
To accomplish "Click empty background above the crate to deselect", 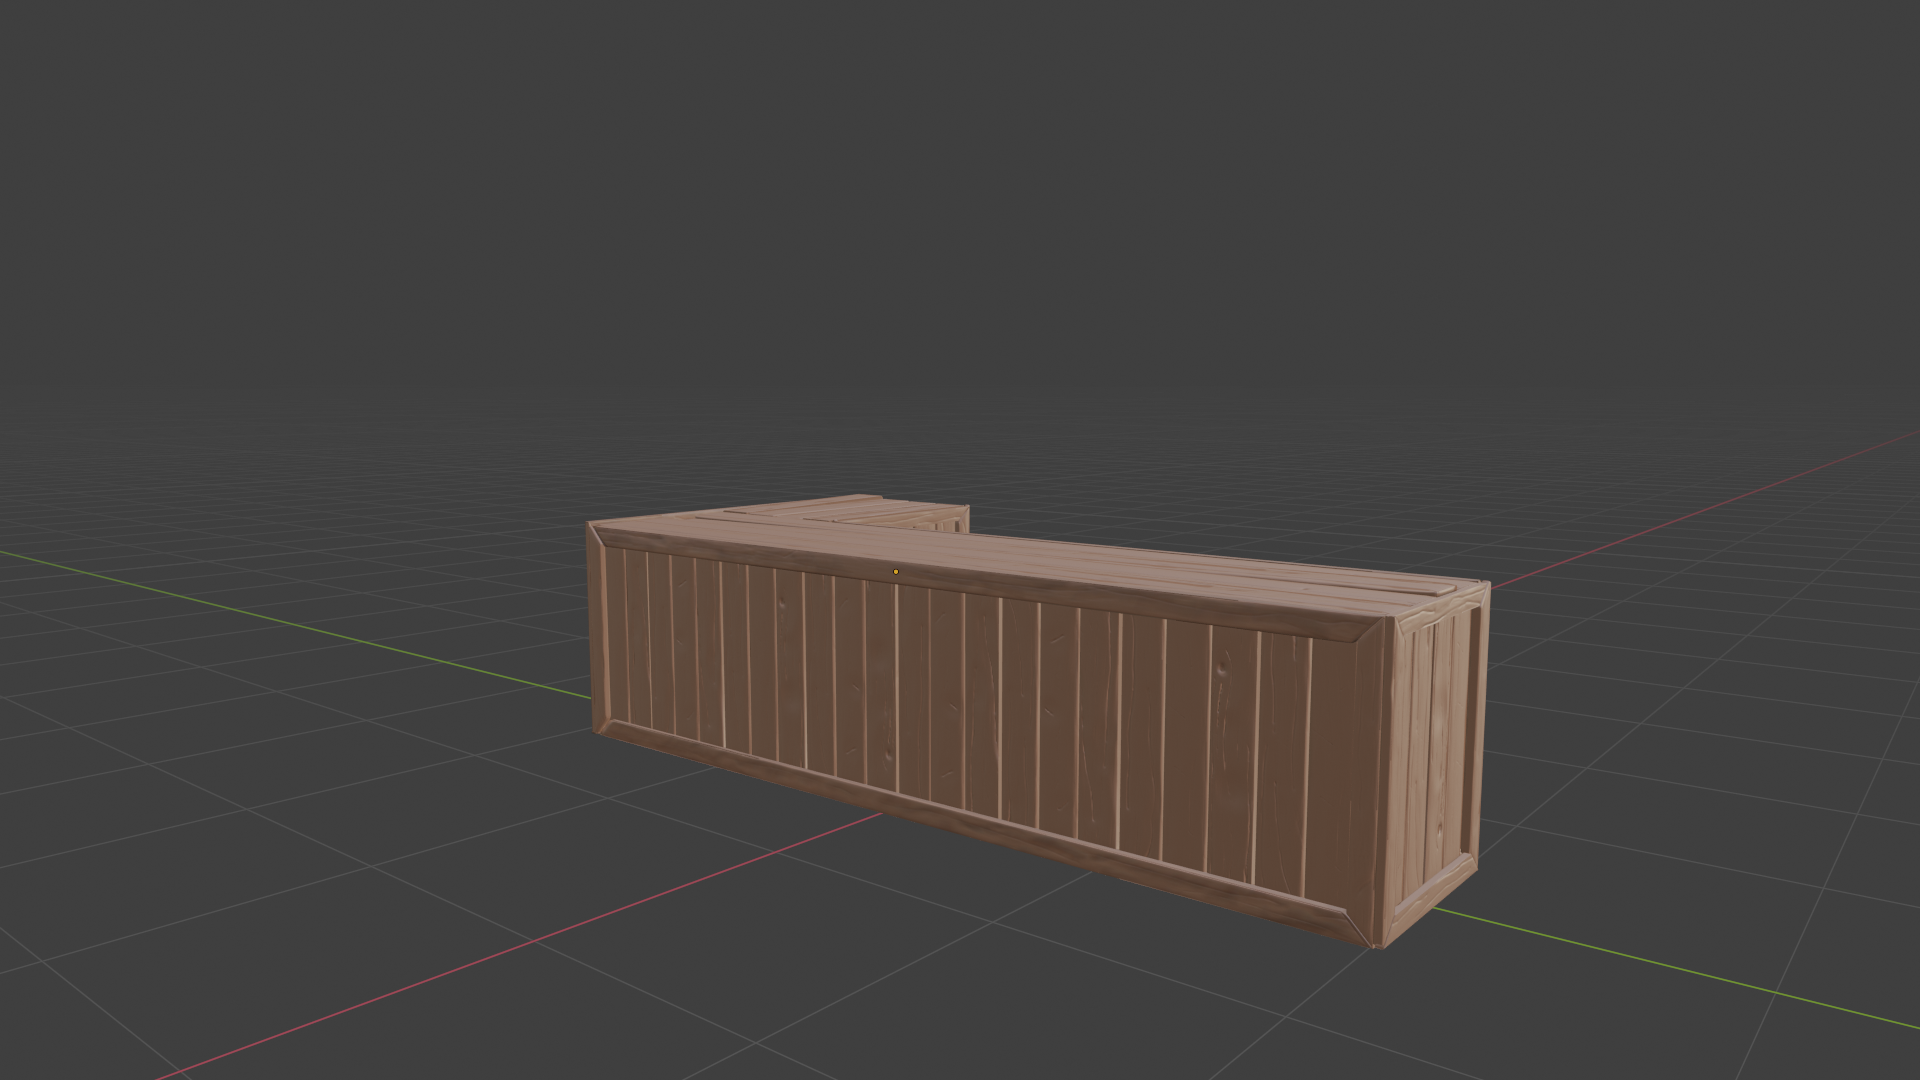I will point(960,250).
